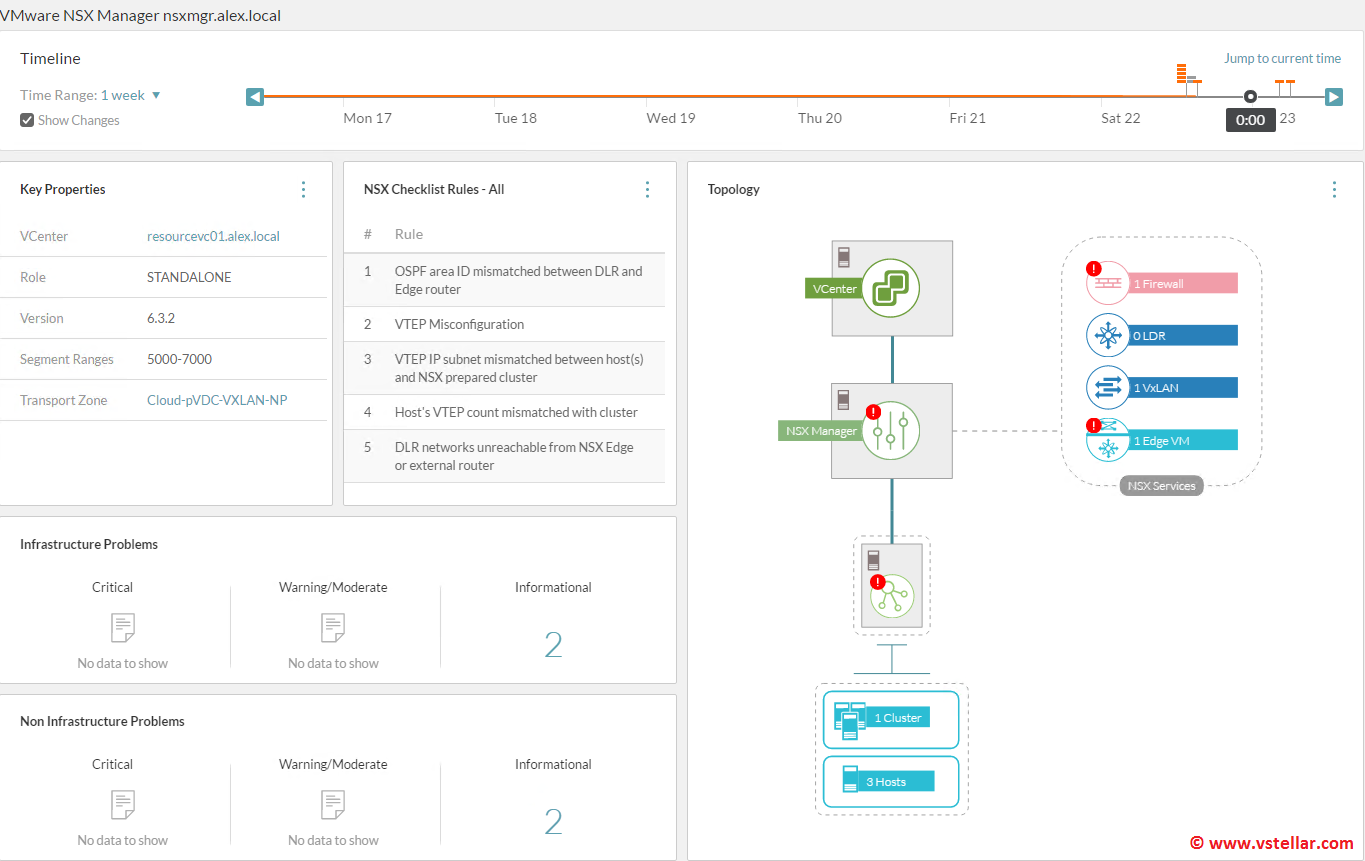Uncheck the Show Changes checkbox
This screenshot has height=861, width=1365.
[27, 121]
